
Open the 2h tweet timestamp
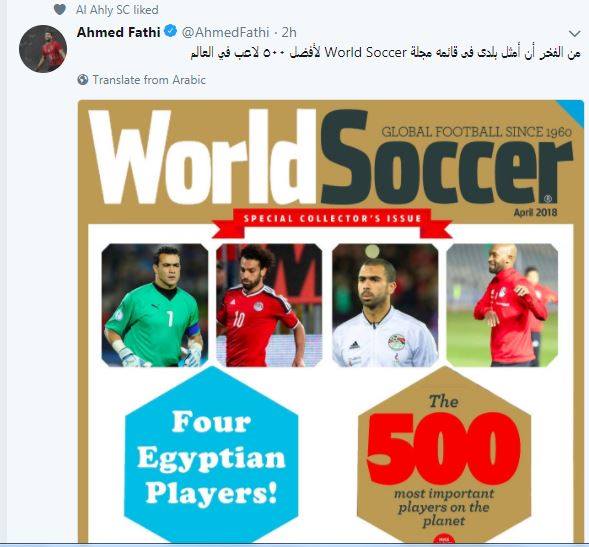coord(289,32)
